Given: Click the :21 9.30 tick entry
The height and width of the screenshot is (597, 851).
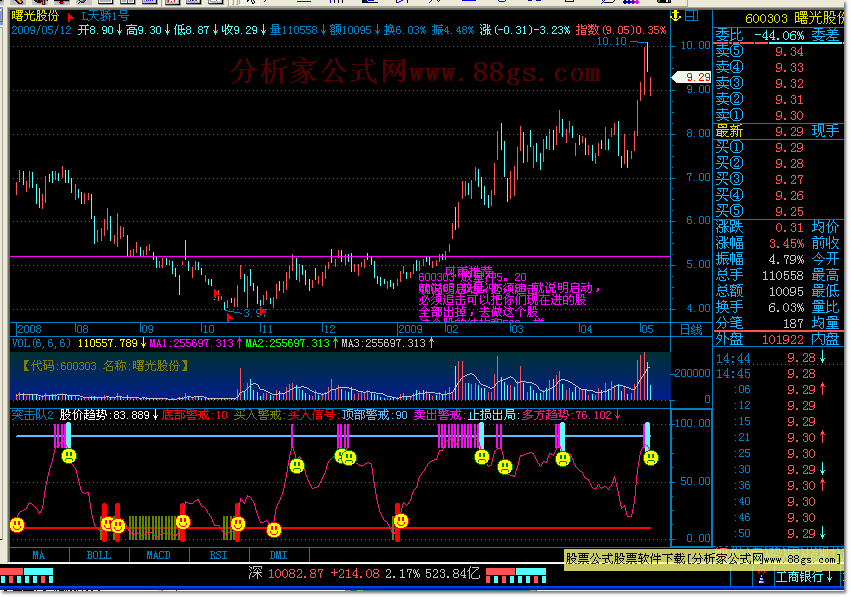Looking at the screenshot, I should [779, 437].
